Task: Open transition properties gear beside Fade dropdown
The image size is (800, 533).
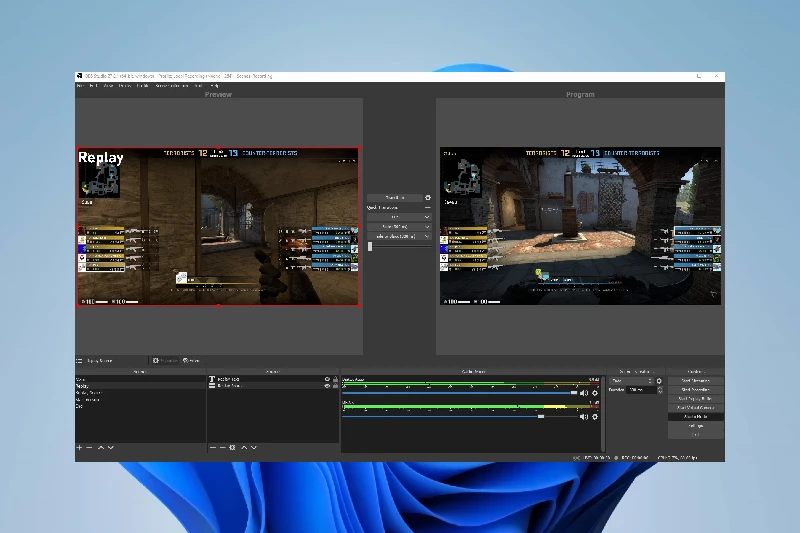Action: [x=659, y=381]
